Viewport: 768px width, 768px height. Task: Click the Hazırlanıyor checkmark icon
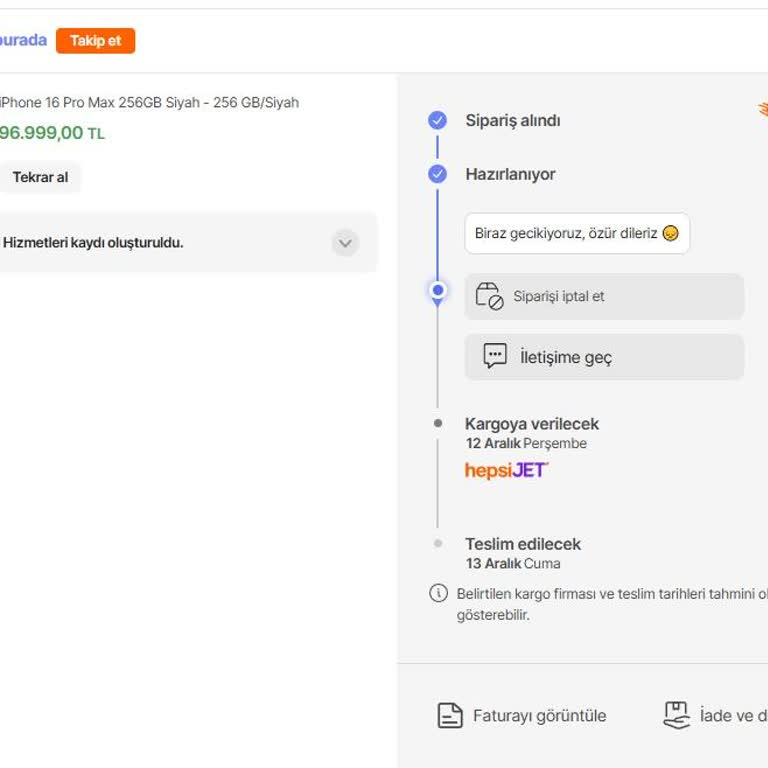click(437, 174)
